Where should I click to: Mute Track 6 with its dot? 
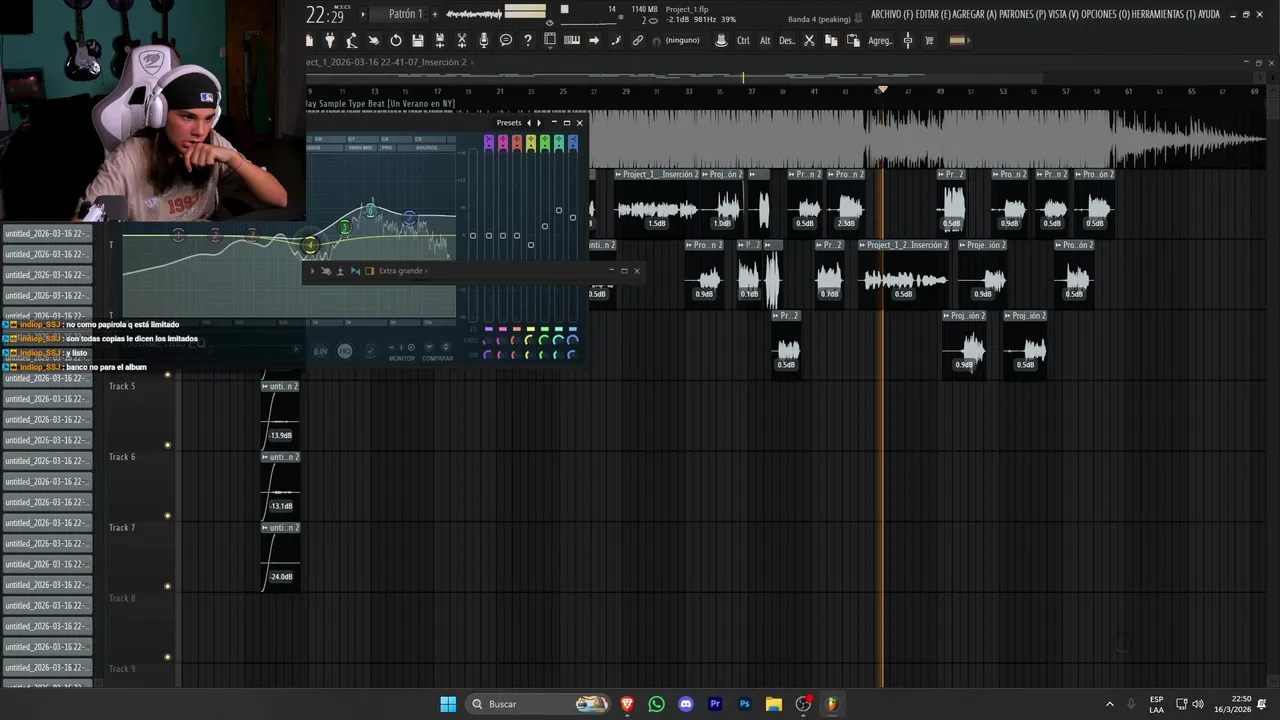[x=167, y=516]
